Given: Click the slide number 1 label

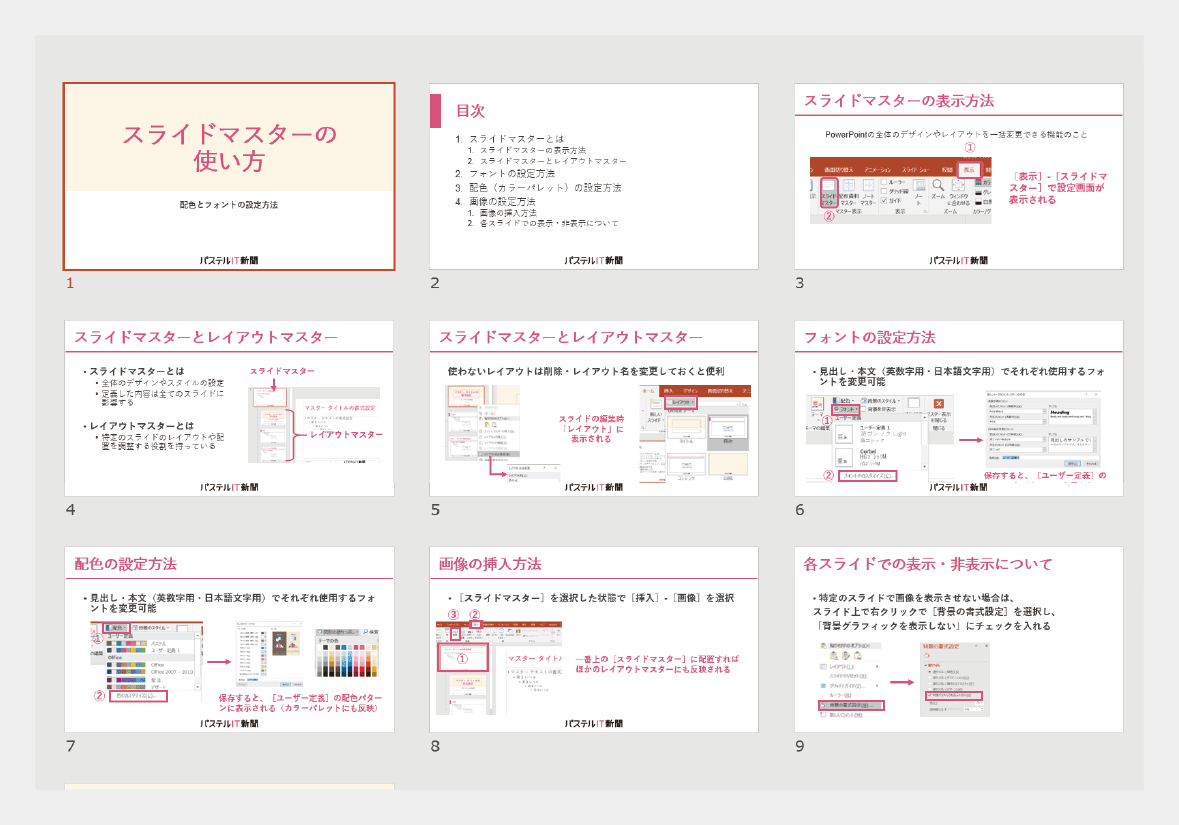Looking at the screenshot, I should pyautogui.click(x=70, y=284).
